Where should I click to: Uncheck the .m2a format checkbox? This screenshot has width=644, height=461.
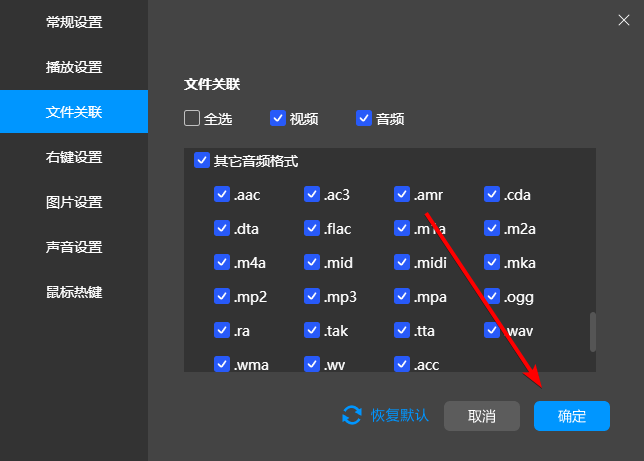492,228
